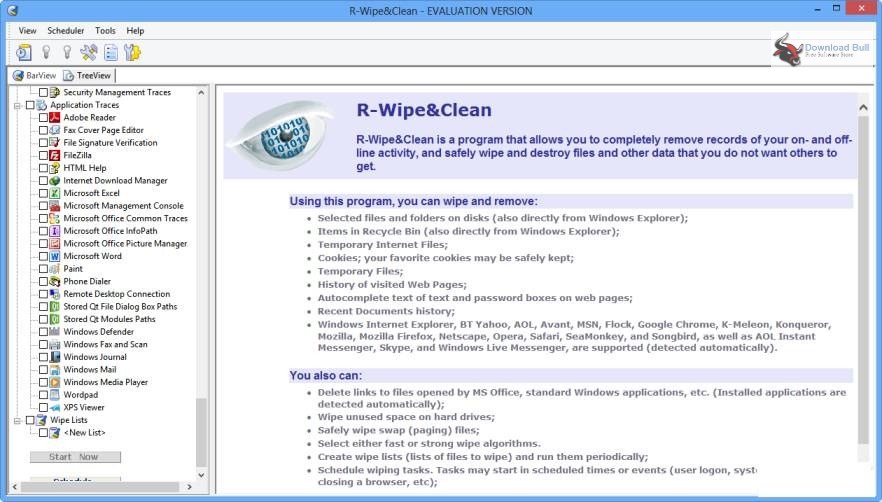Click the Application Traces node icon

coord(42,105)
